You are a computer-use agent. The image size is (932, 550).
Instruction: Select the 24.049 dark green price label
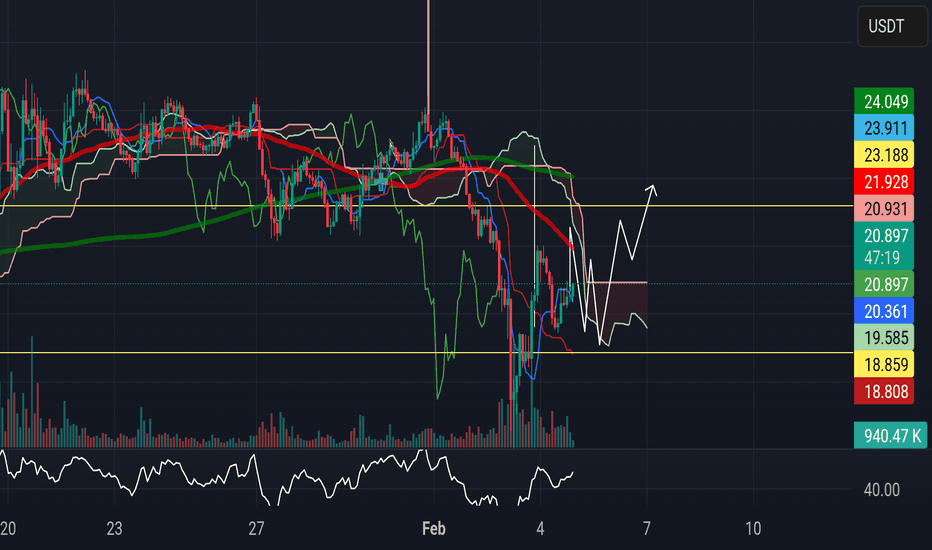[x=884, y=102]
